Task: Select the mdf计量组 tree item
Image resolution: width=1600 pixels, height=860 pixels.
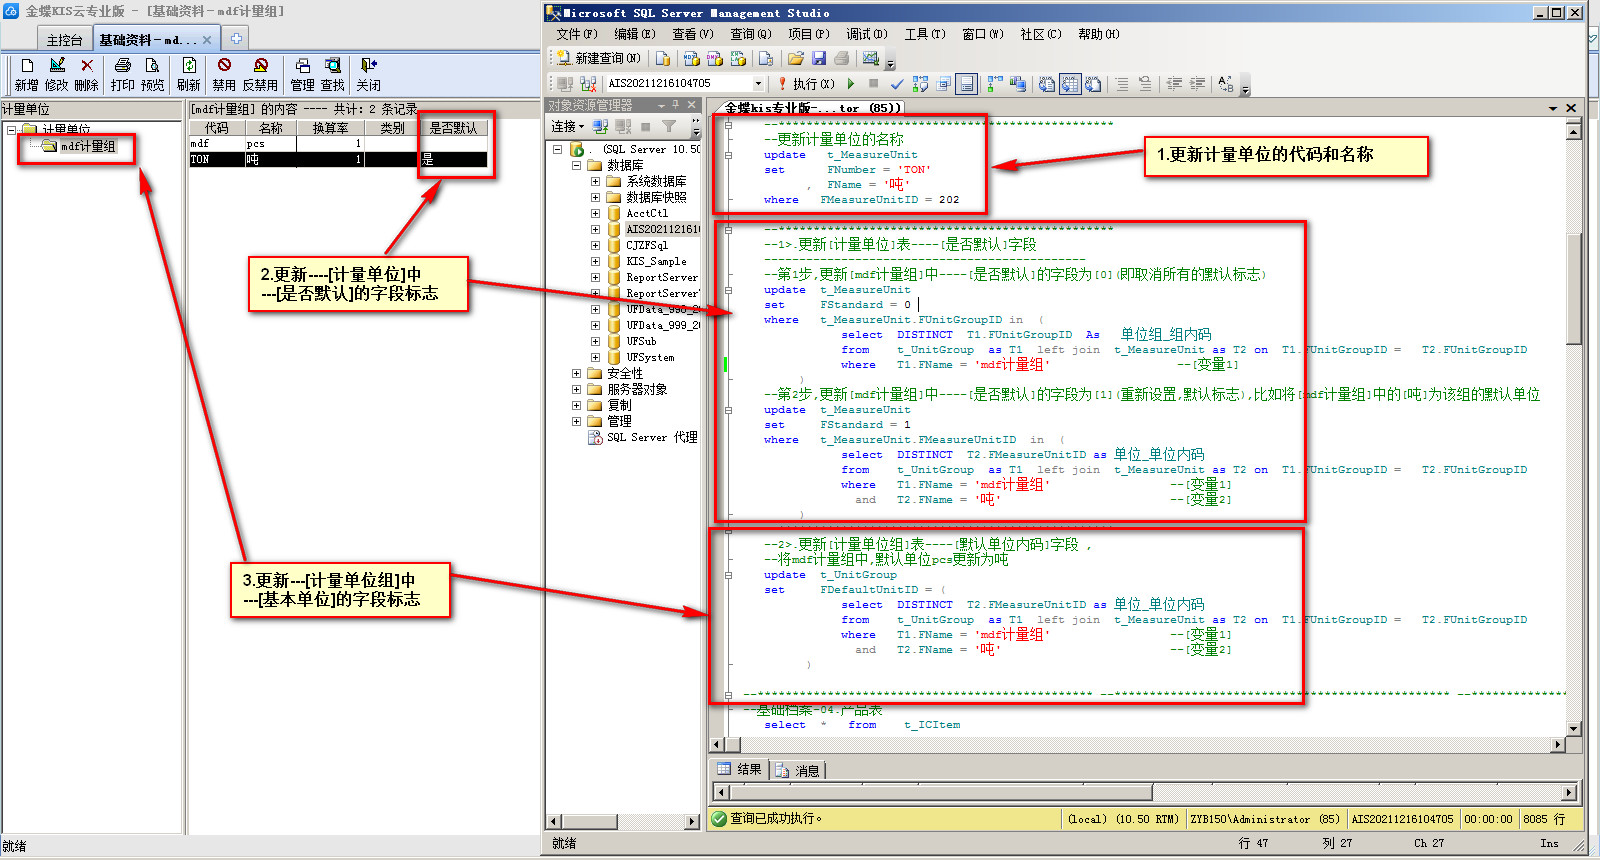Action: click(x=87, y=147)
